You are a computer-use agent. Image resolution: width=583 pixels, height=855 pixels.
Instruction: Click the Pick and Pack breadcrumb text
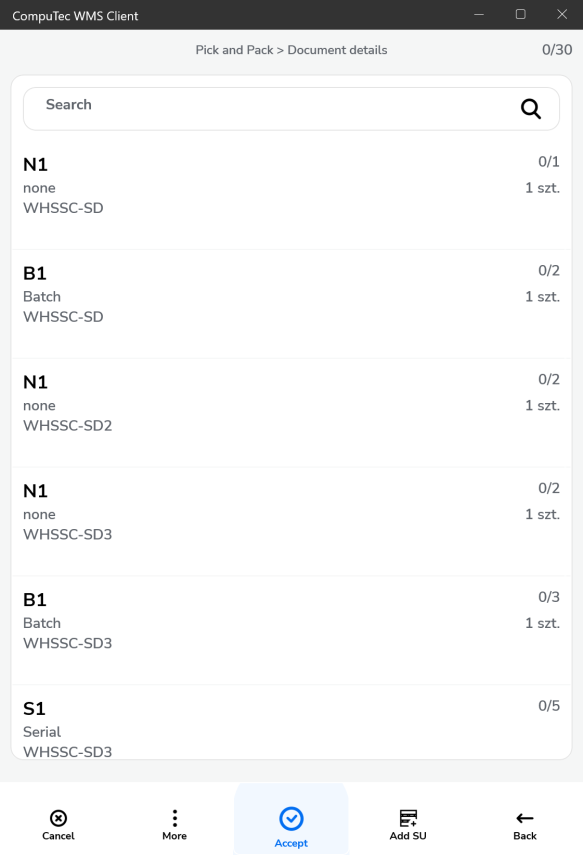coord(235,50)
